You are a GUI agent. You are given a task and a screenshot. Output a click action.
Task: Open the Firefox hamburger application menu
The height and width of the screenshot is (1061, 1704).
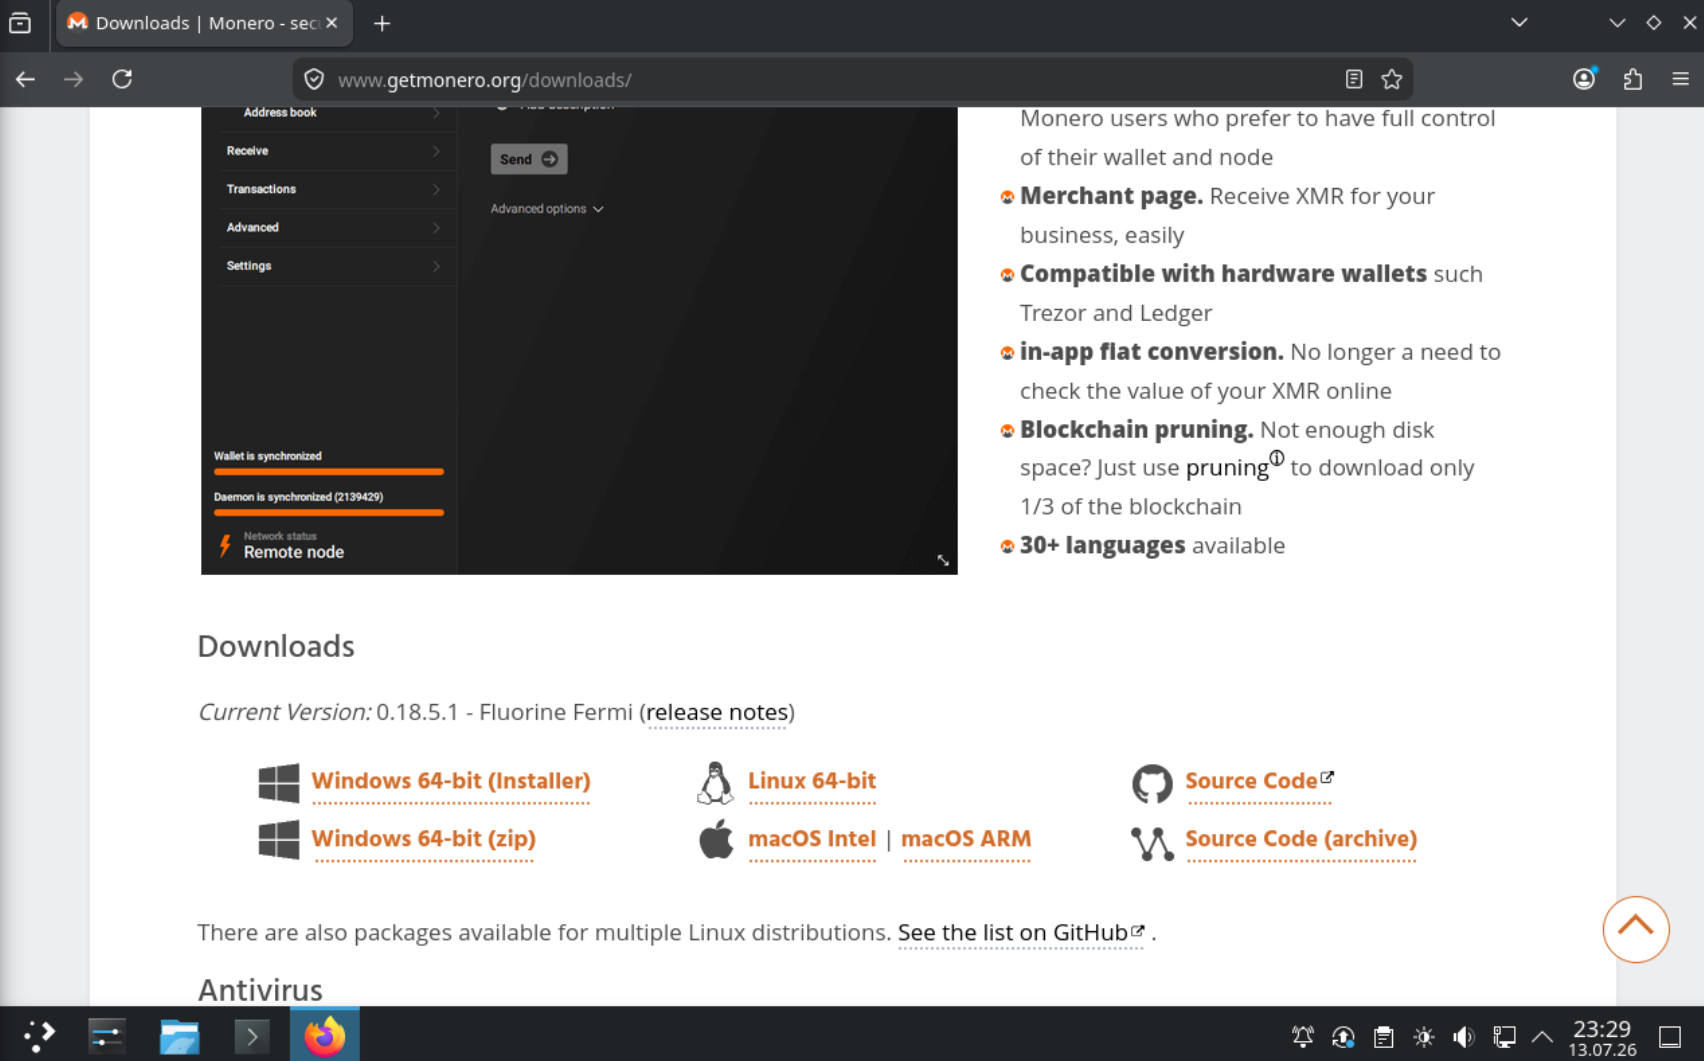(x=1680, y=79)
